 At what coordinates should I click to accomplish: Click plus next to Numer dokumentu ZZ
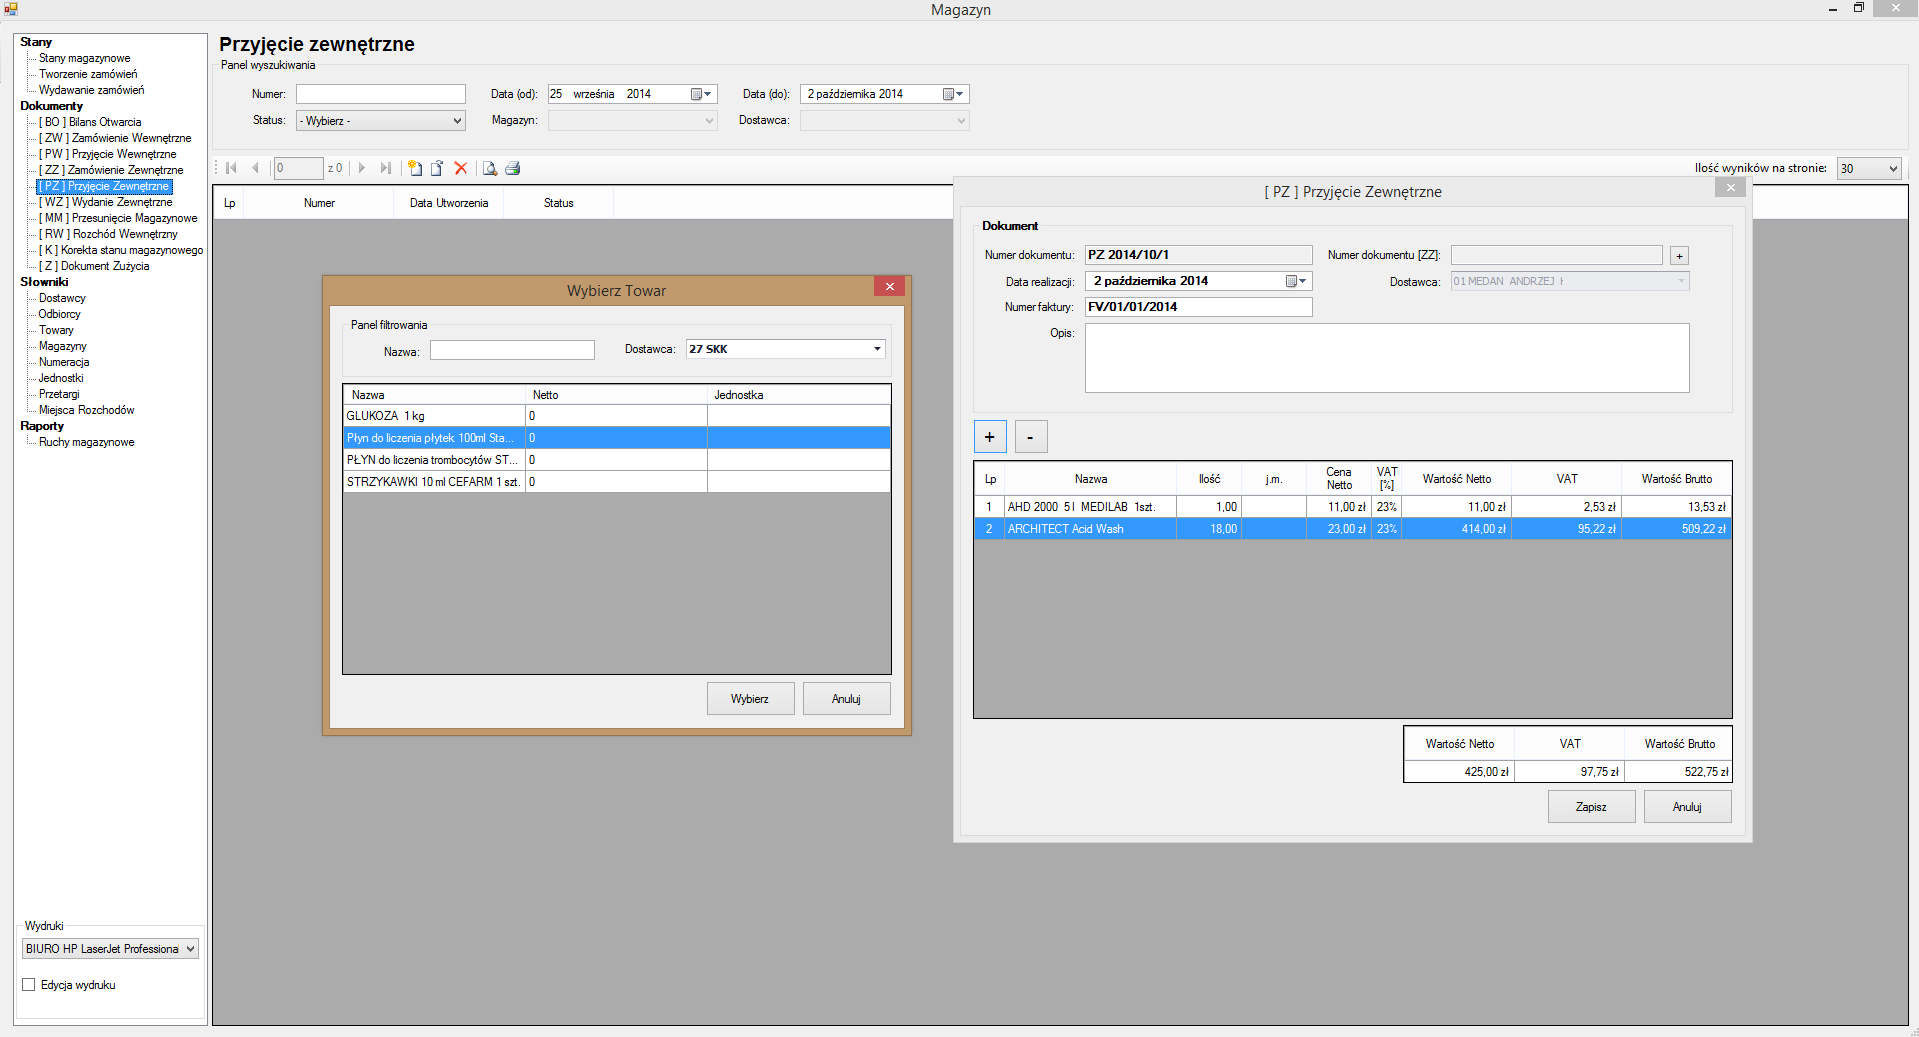click(x=1680, y=256)
